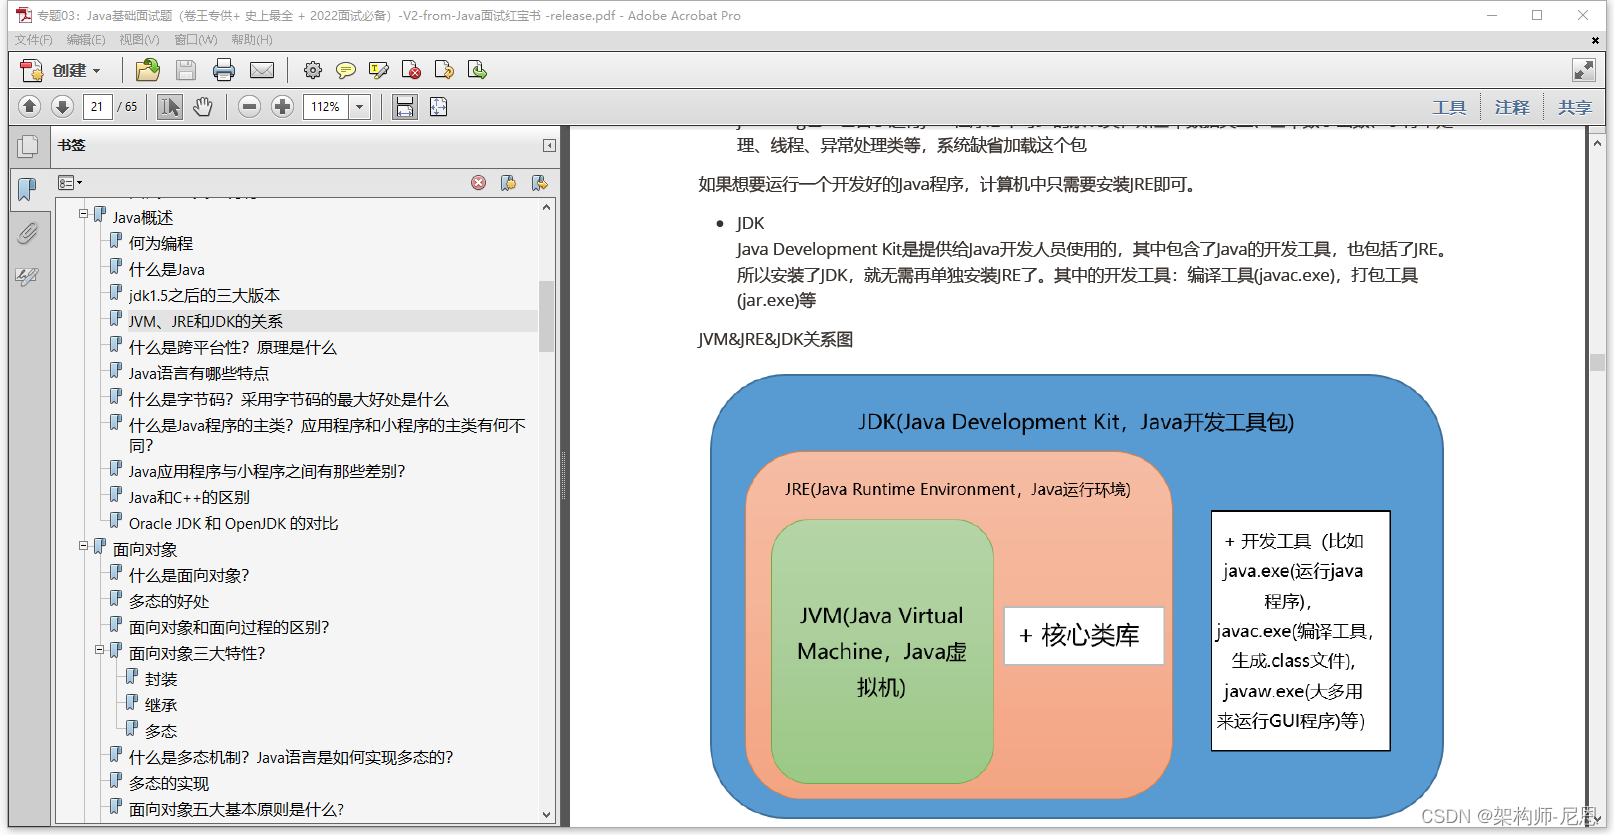Jump to bookmark 何为编程
This screenshot has height=835, width=1614.
(161, 243)
